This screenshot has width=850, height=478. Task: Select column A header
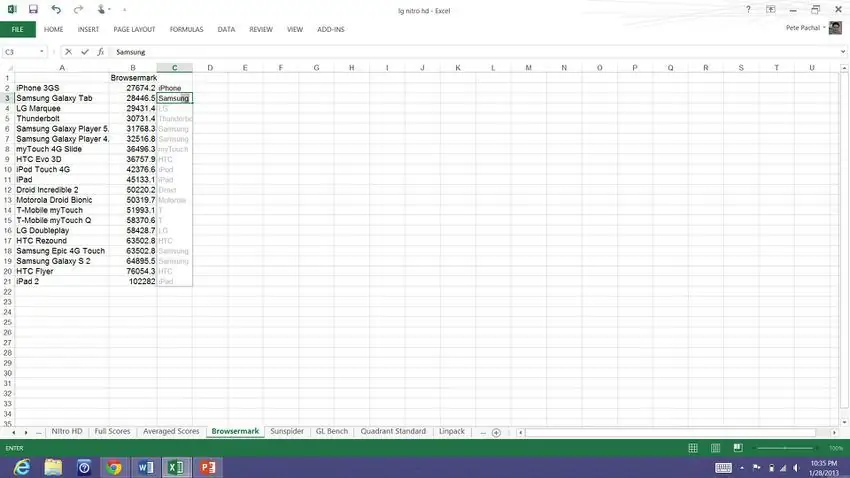(x=62, y=68)
